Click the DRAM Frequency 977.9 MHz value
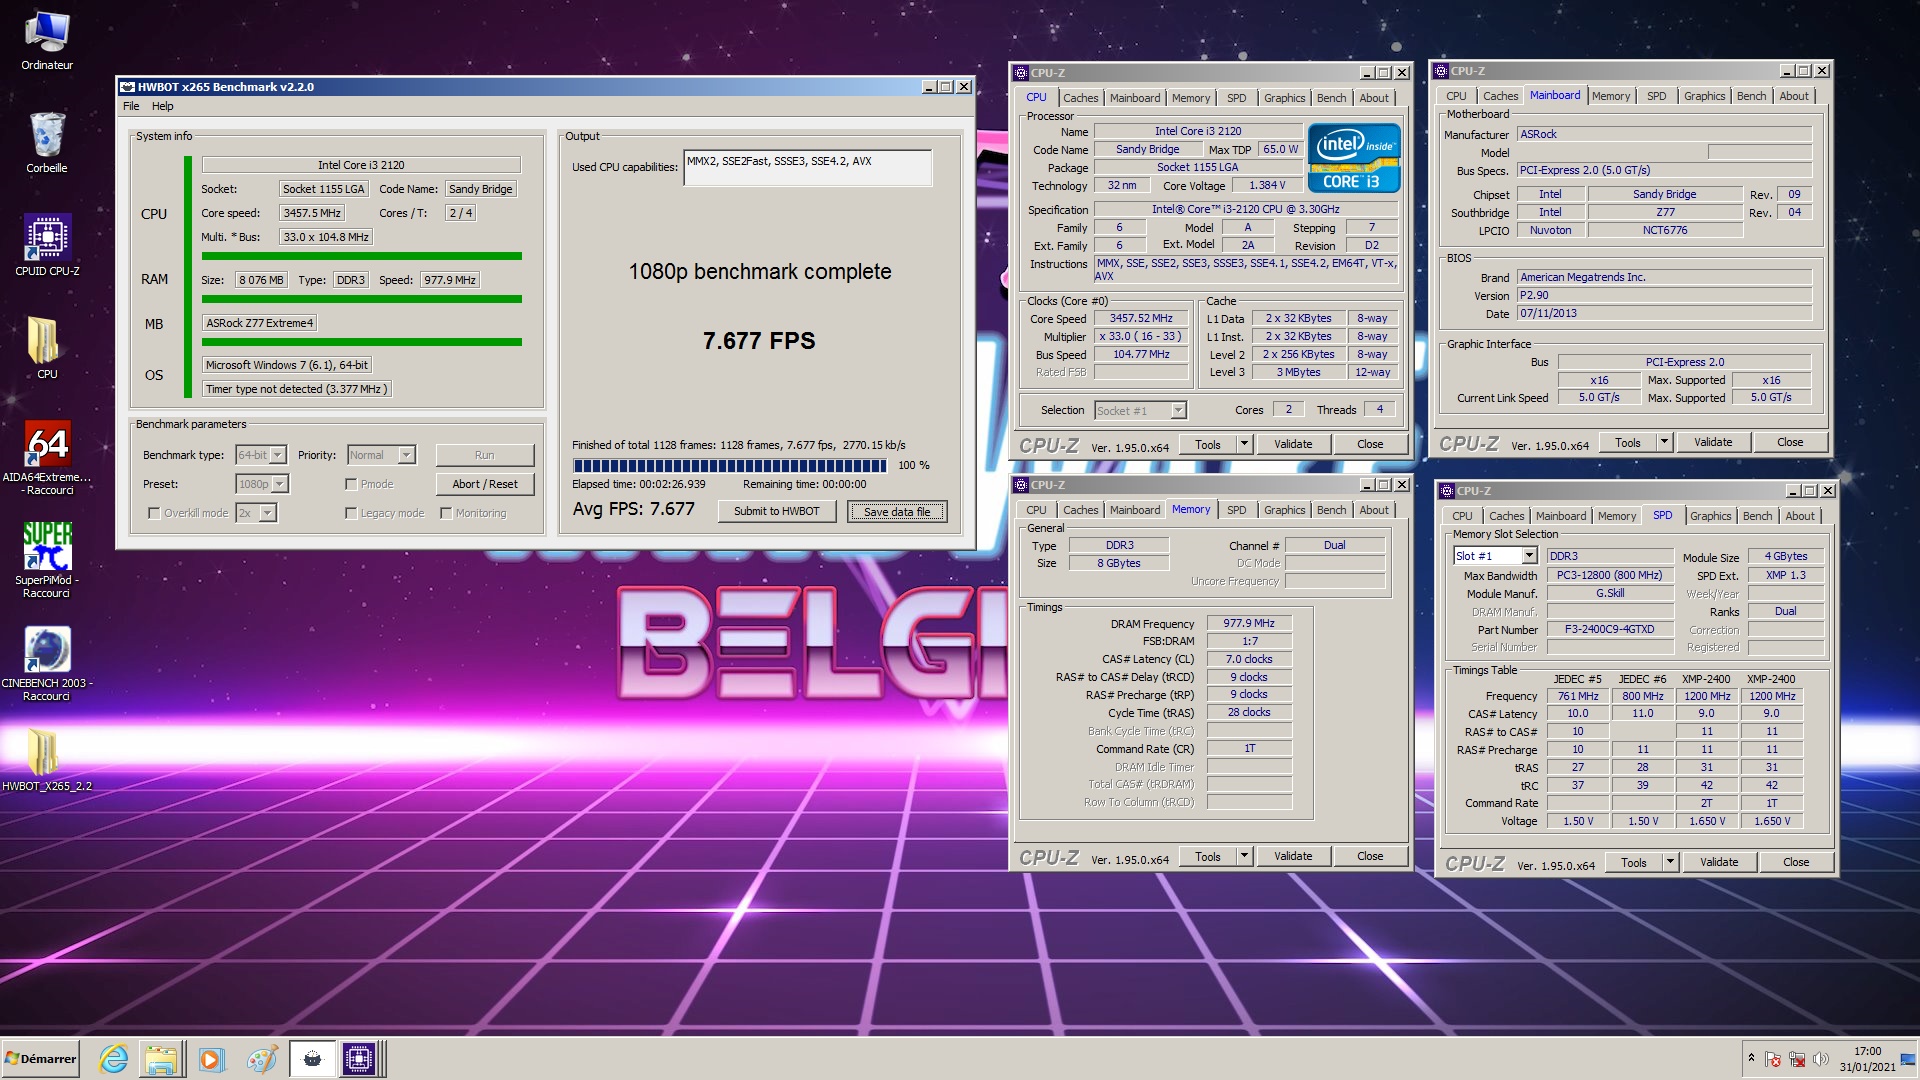The width and height of the screenshot is (1920, 1080). coord(1249,623)
